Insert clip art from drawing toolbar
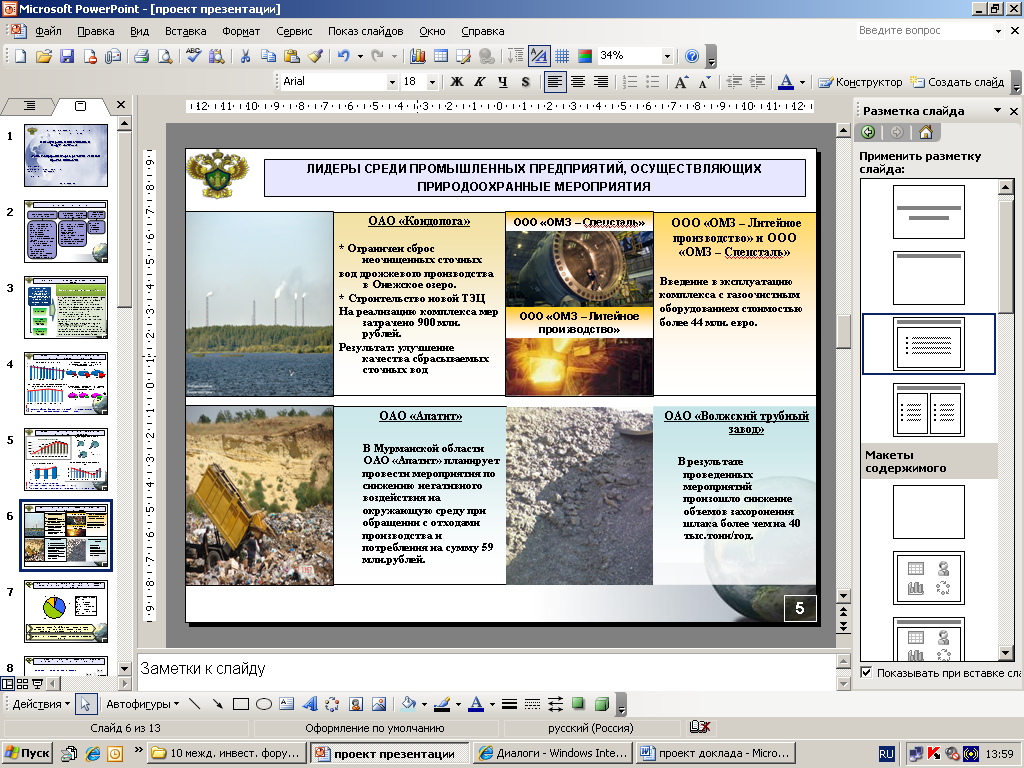 356,704
